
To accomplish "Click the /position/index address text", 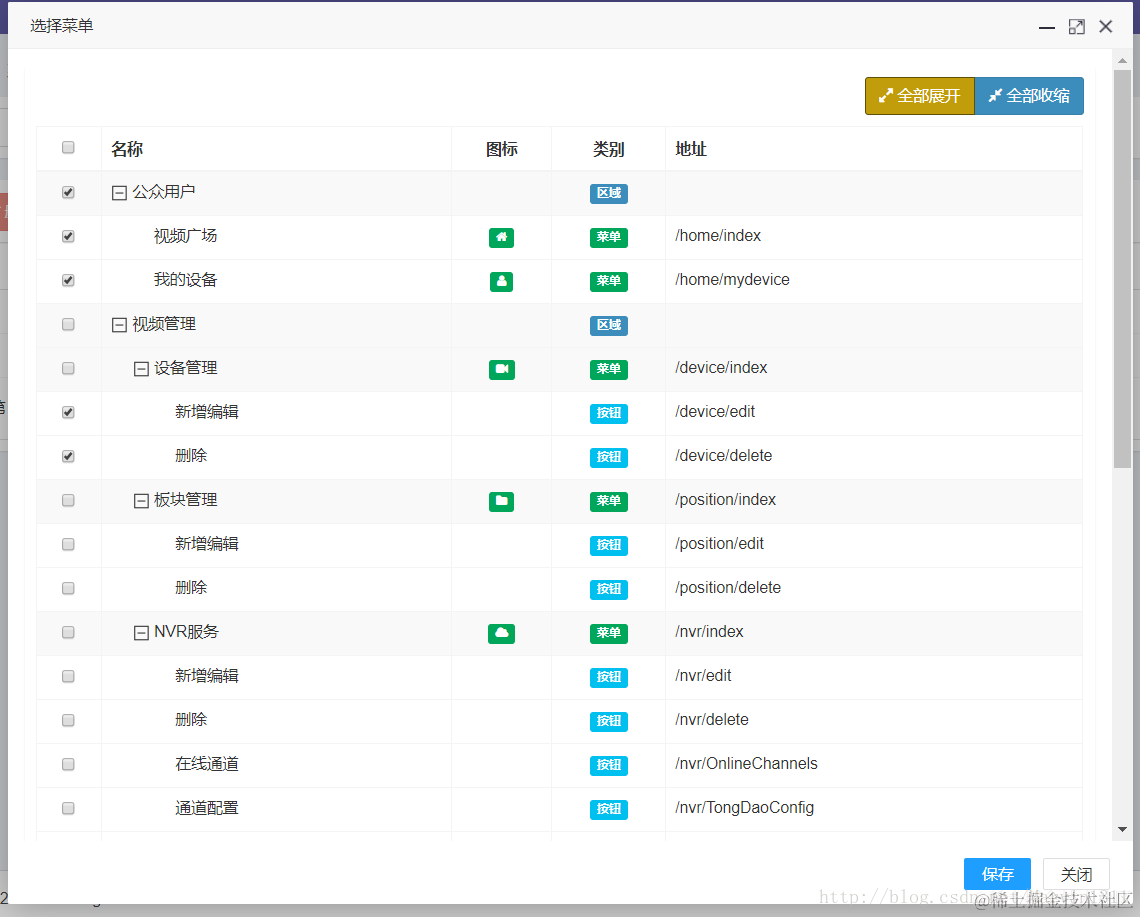I will coord(725,500).
